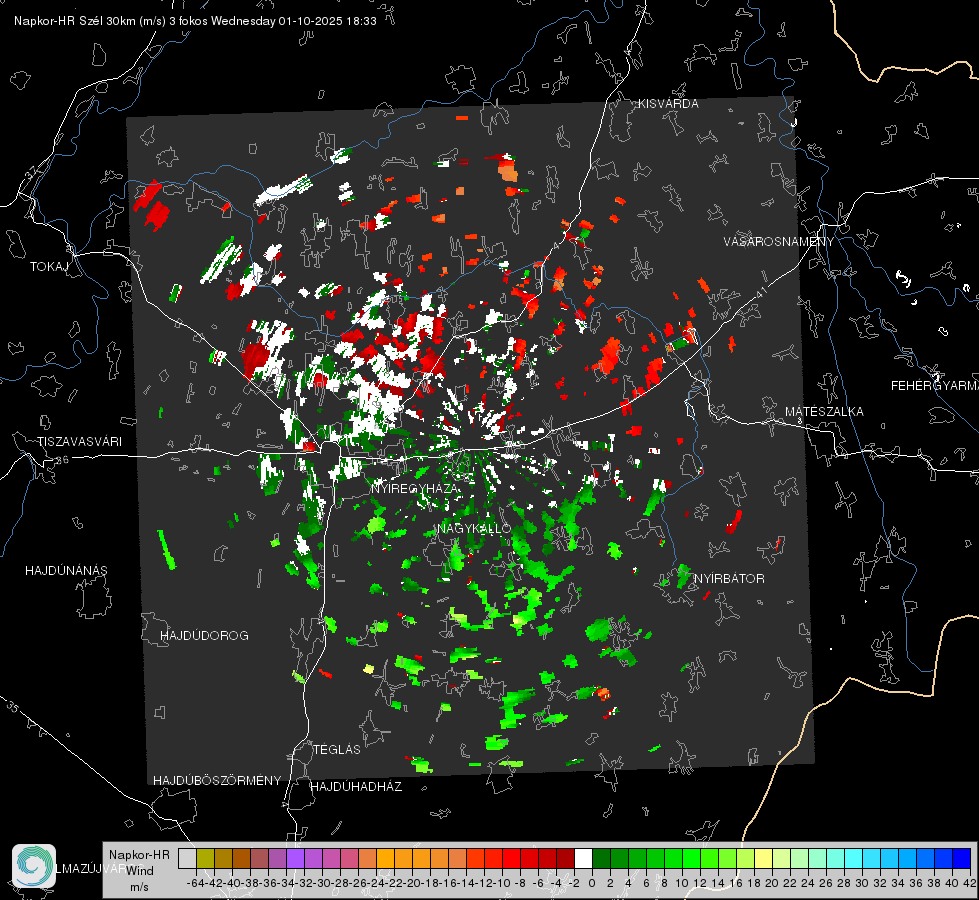Click the NYÍREGYHÁZA city label
Viewport: 979px width, 900px height.
tap(415, 488)
